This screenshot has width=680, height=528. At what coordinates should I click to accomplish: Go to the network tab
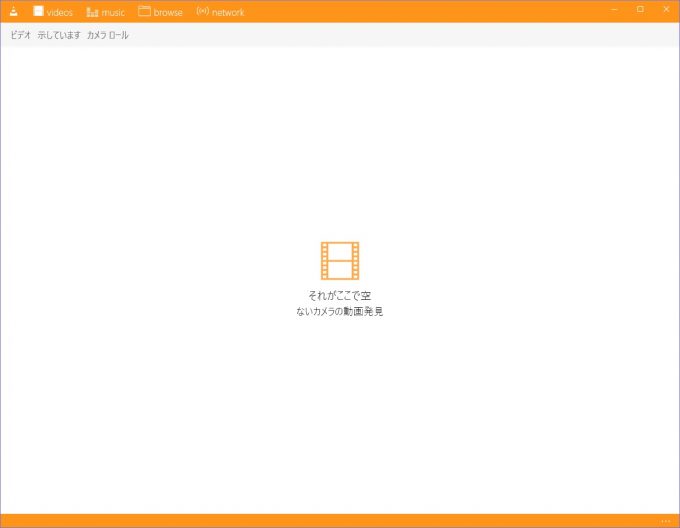pos(220,12)
